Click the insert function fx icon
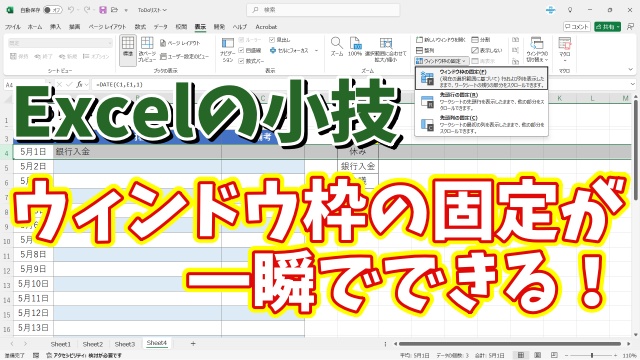The width and height of the screenshot is (640, 360). coord(80,84)
